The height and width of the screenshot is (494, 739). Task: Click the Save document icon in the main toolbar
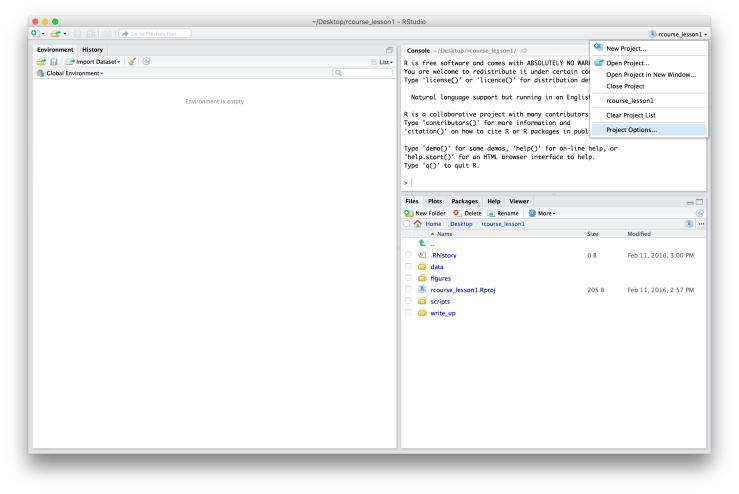click(x=78, y=33)
